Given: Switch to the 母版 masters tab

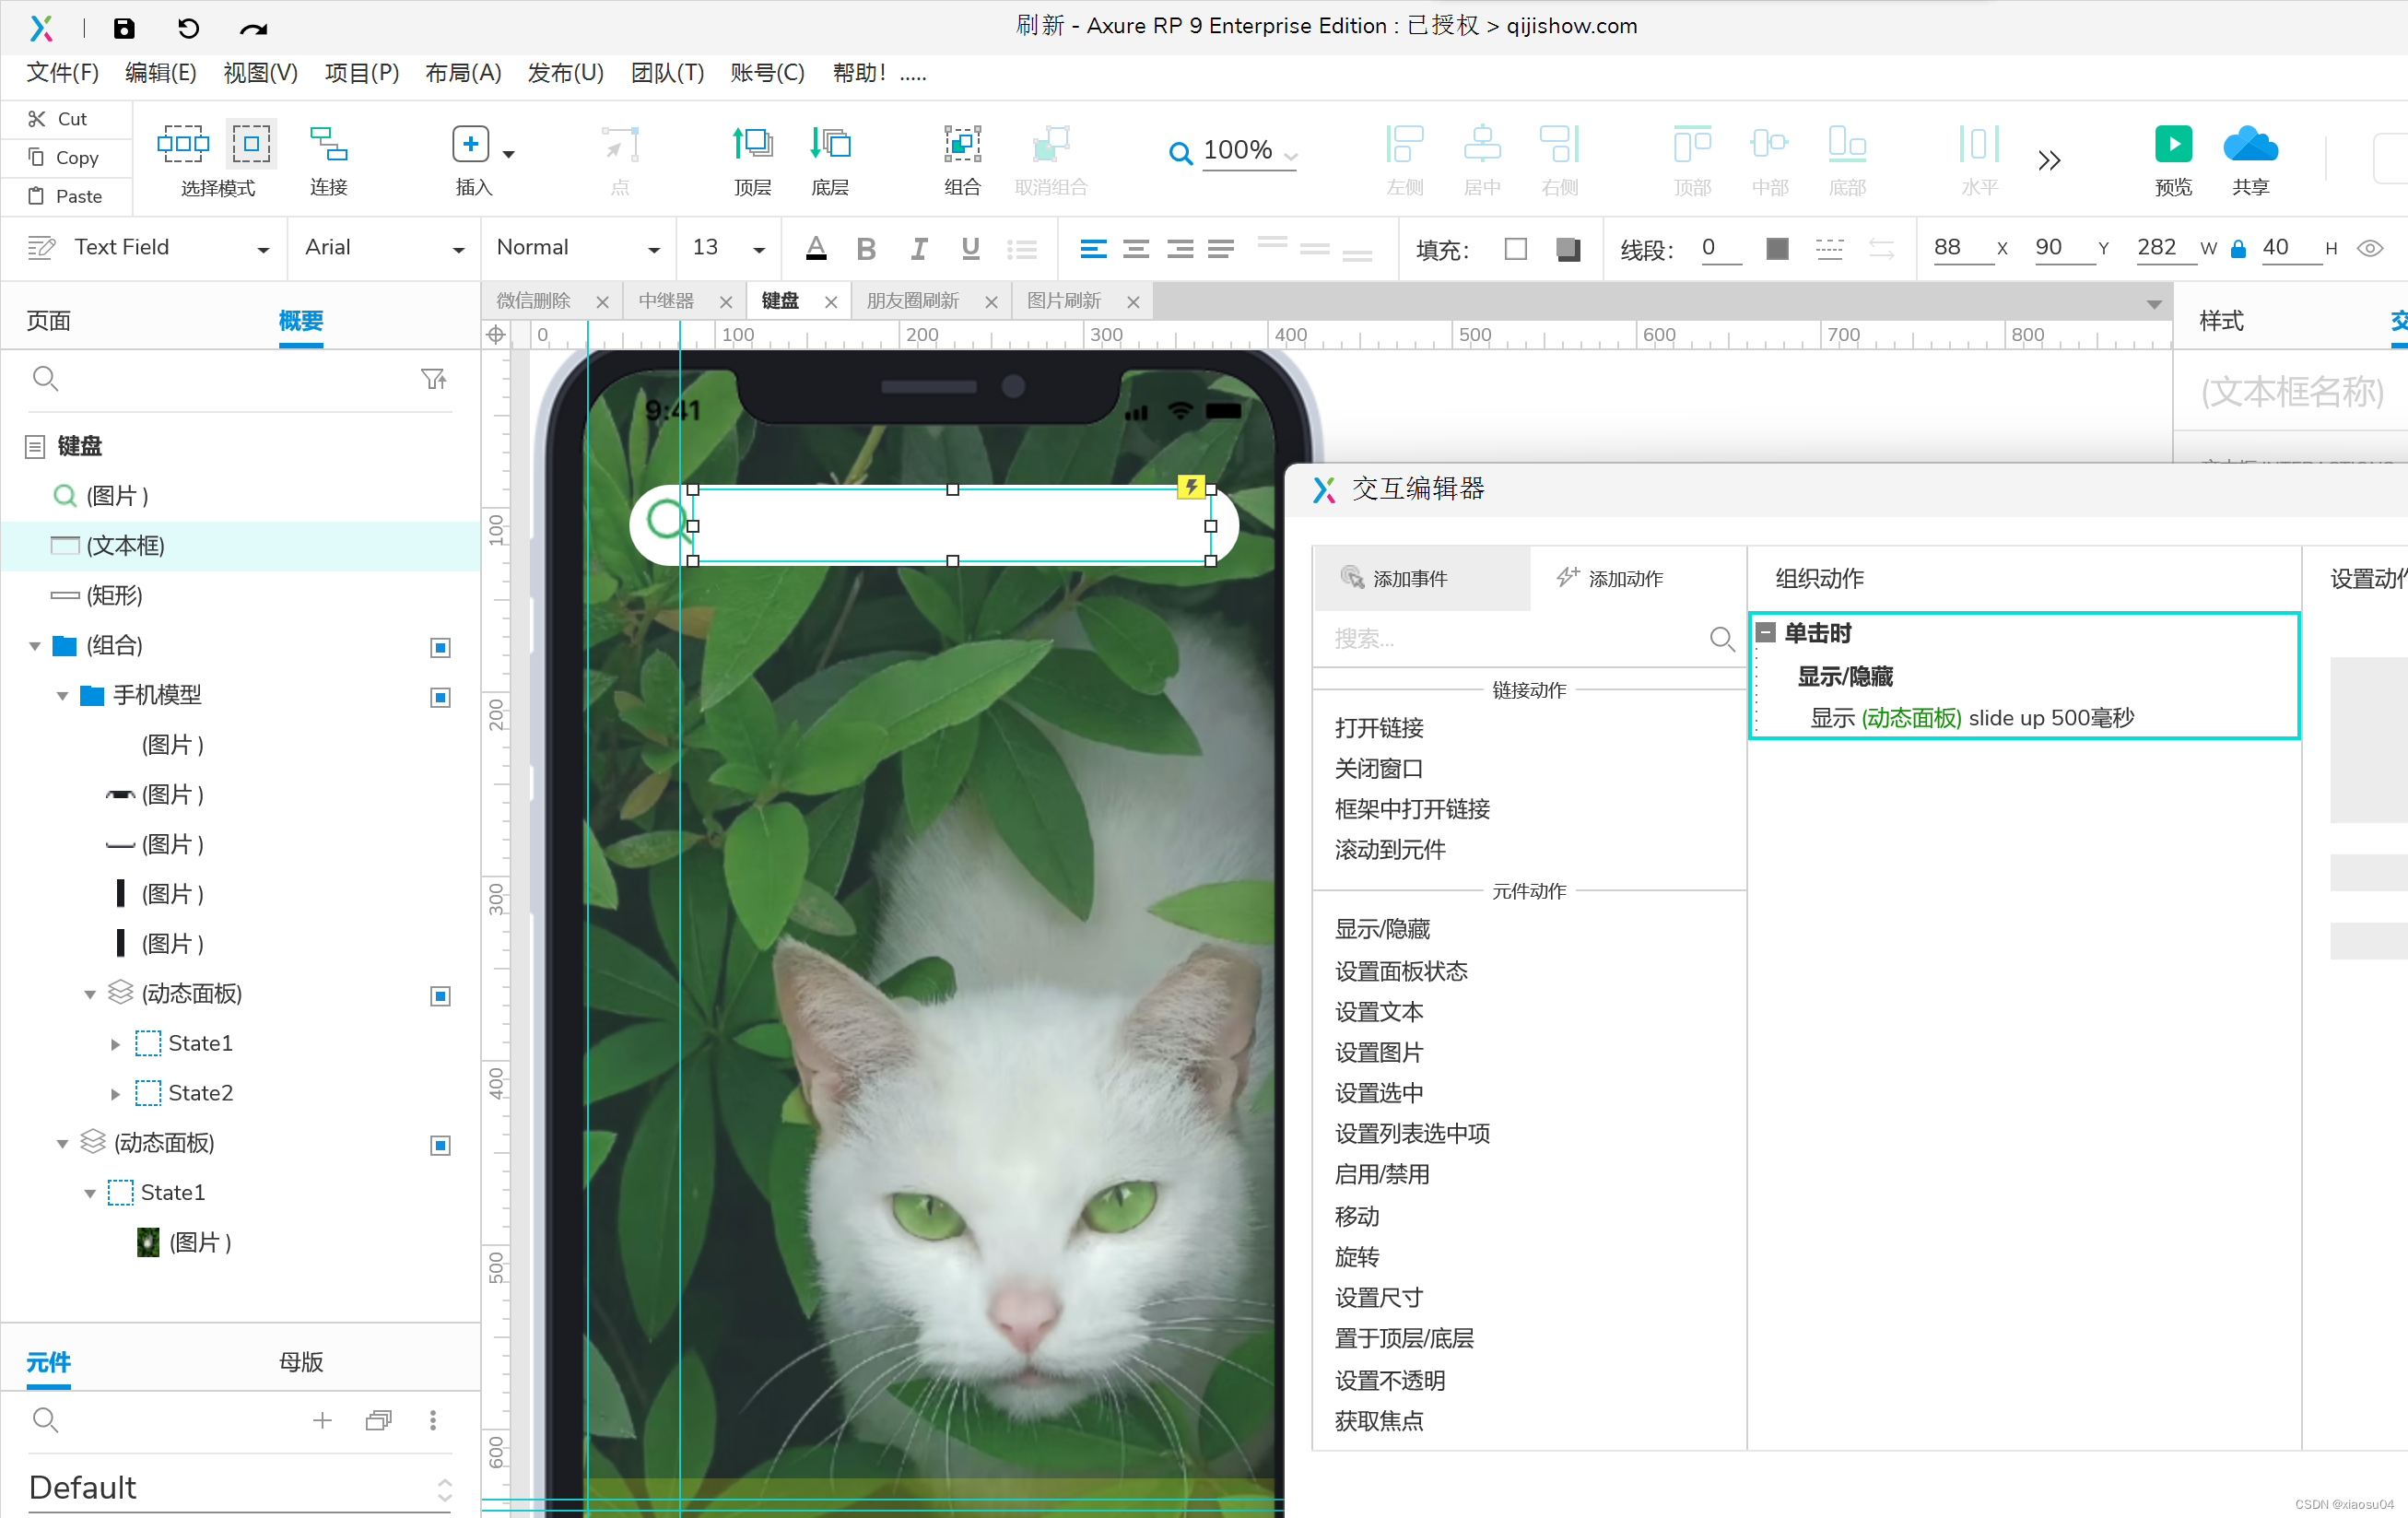Looking at the screenshot, I should point(301,1362).
